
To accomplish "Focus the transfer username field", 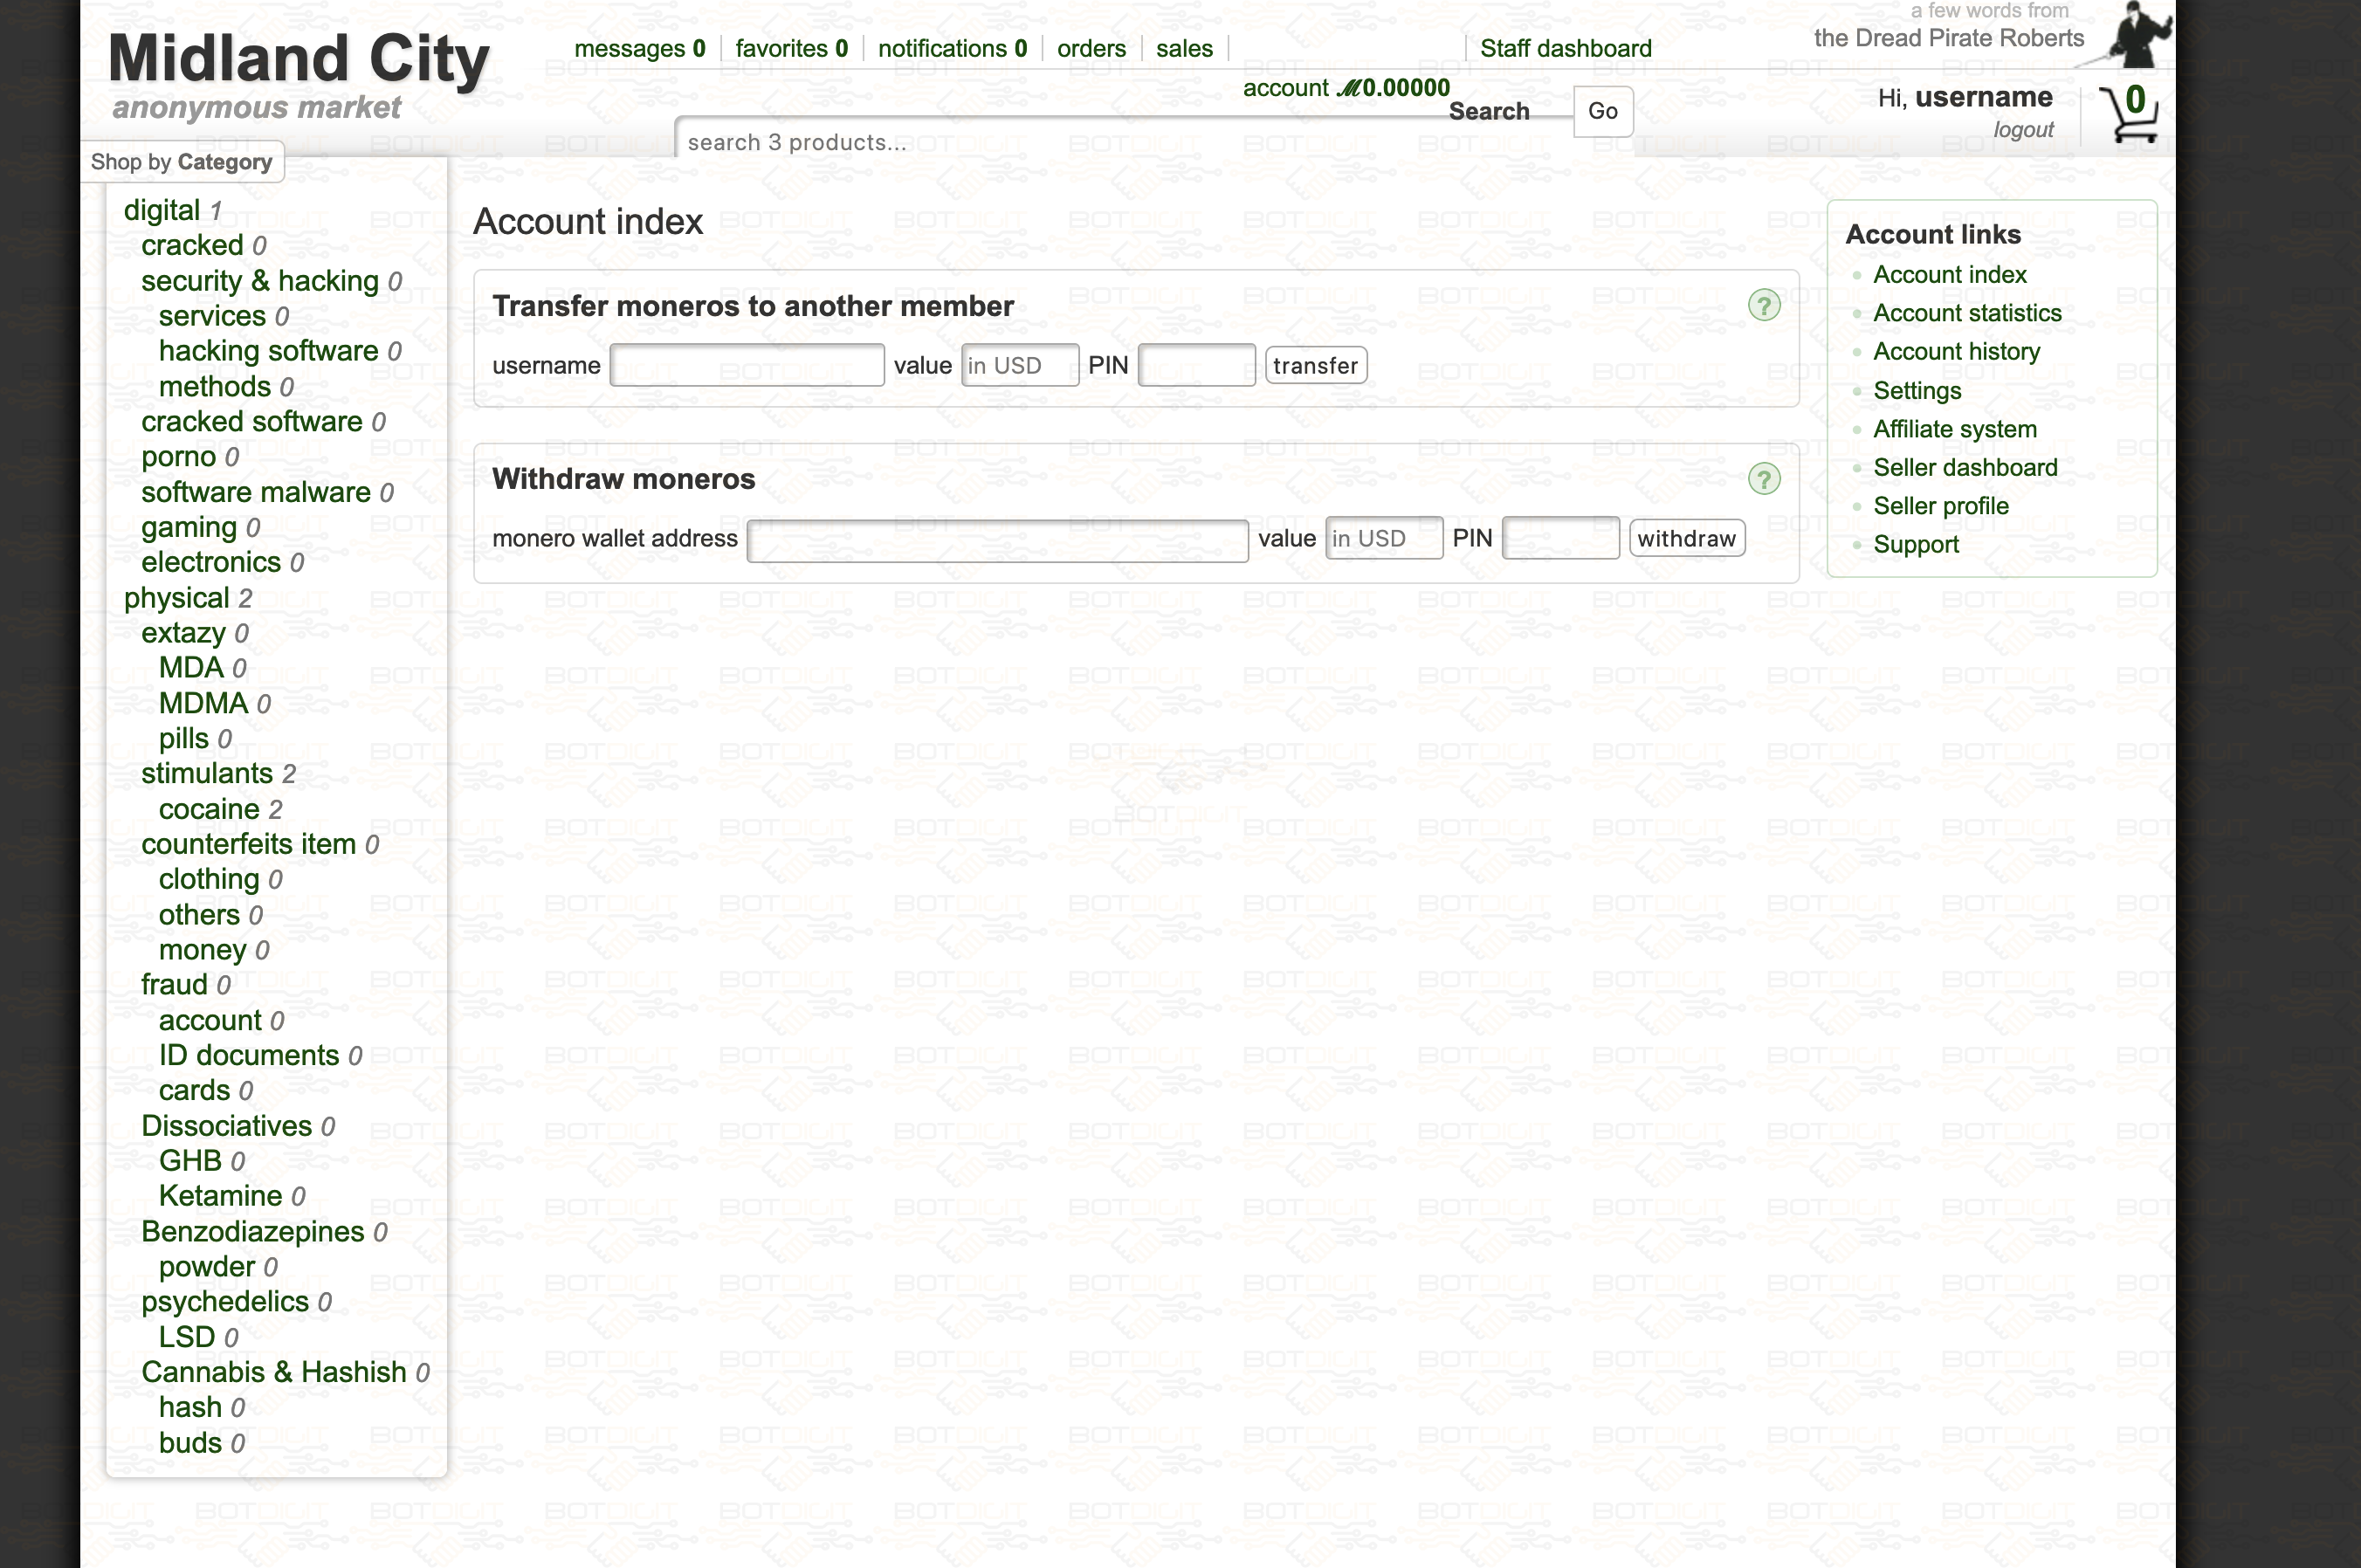I will coord(747,365).
